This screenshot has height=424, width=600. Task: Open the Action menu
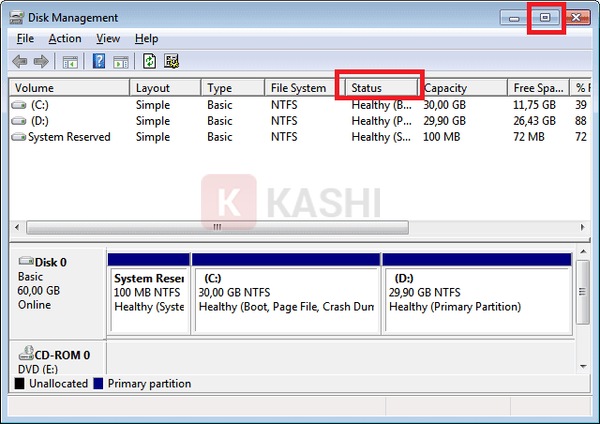(65, 38)
